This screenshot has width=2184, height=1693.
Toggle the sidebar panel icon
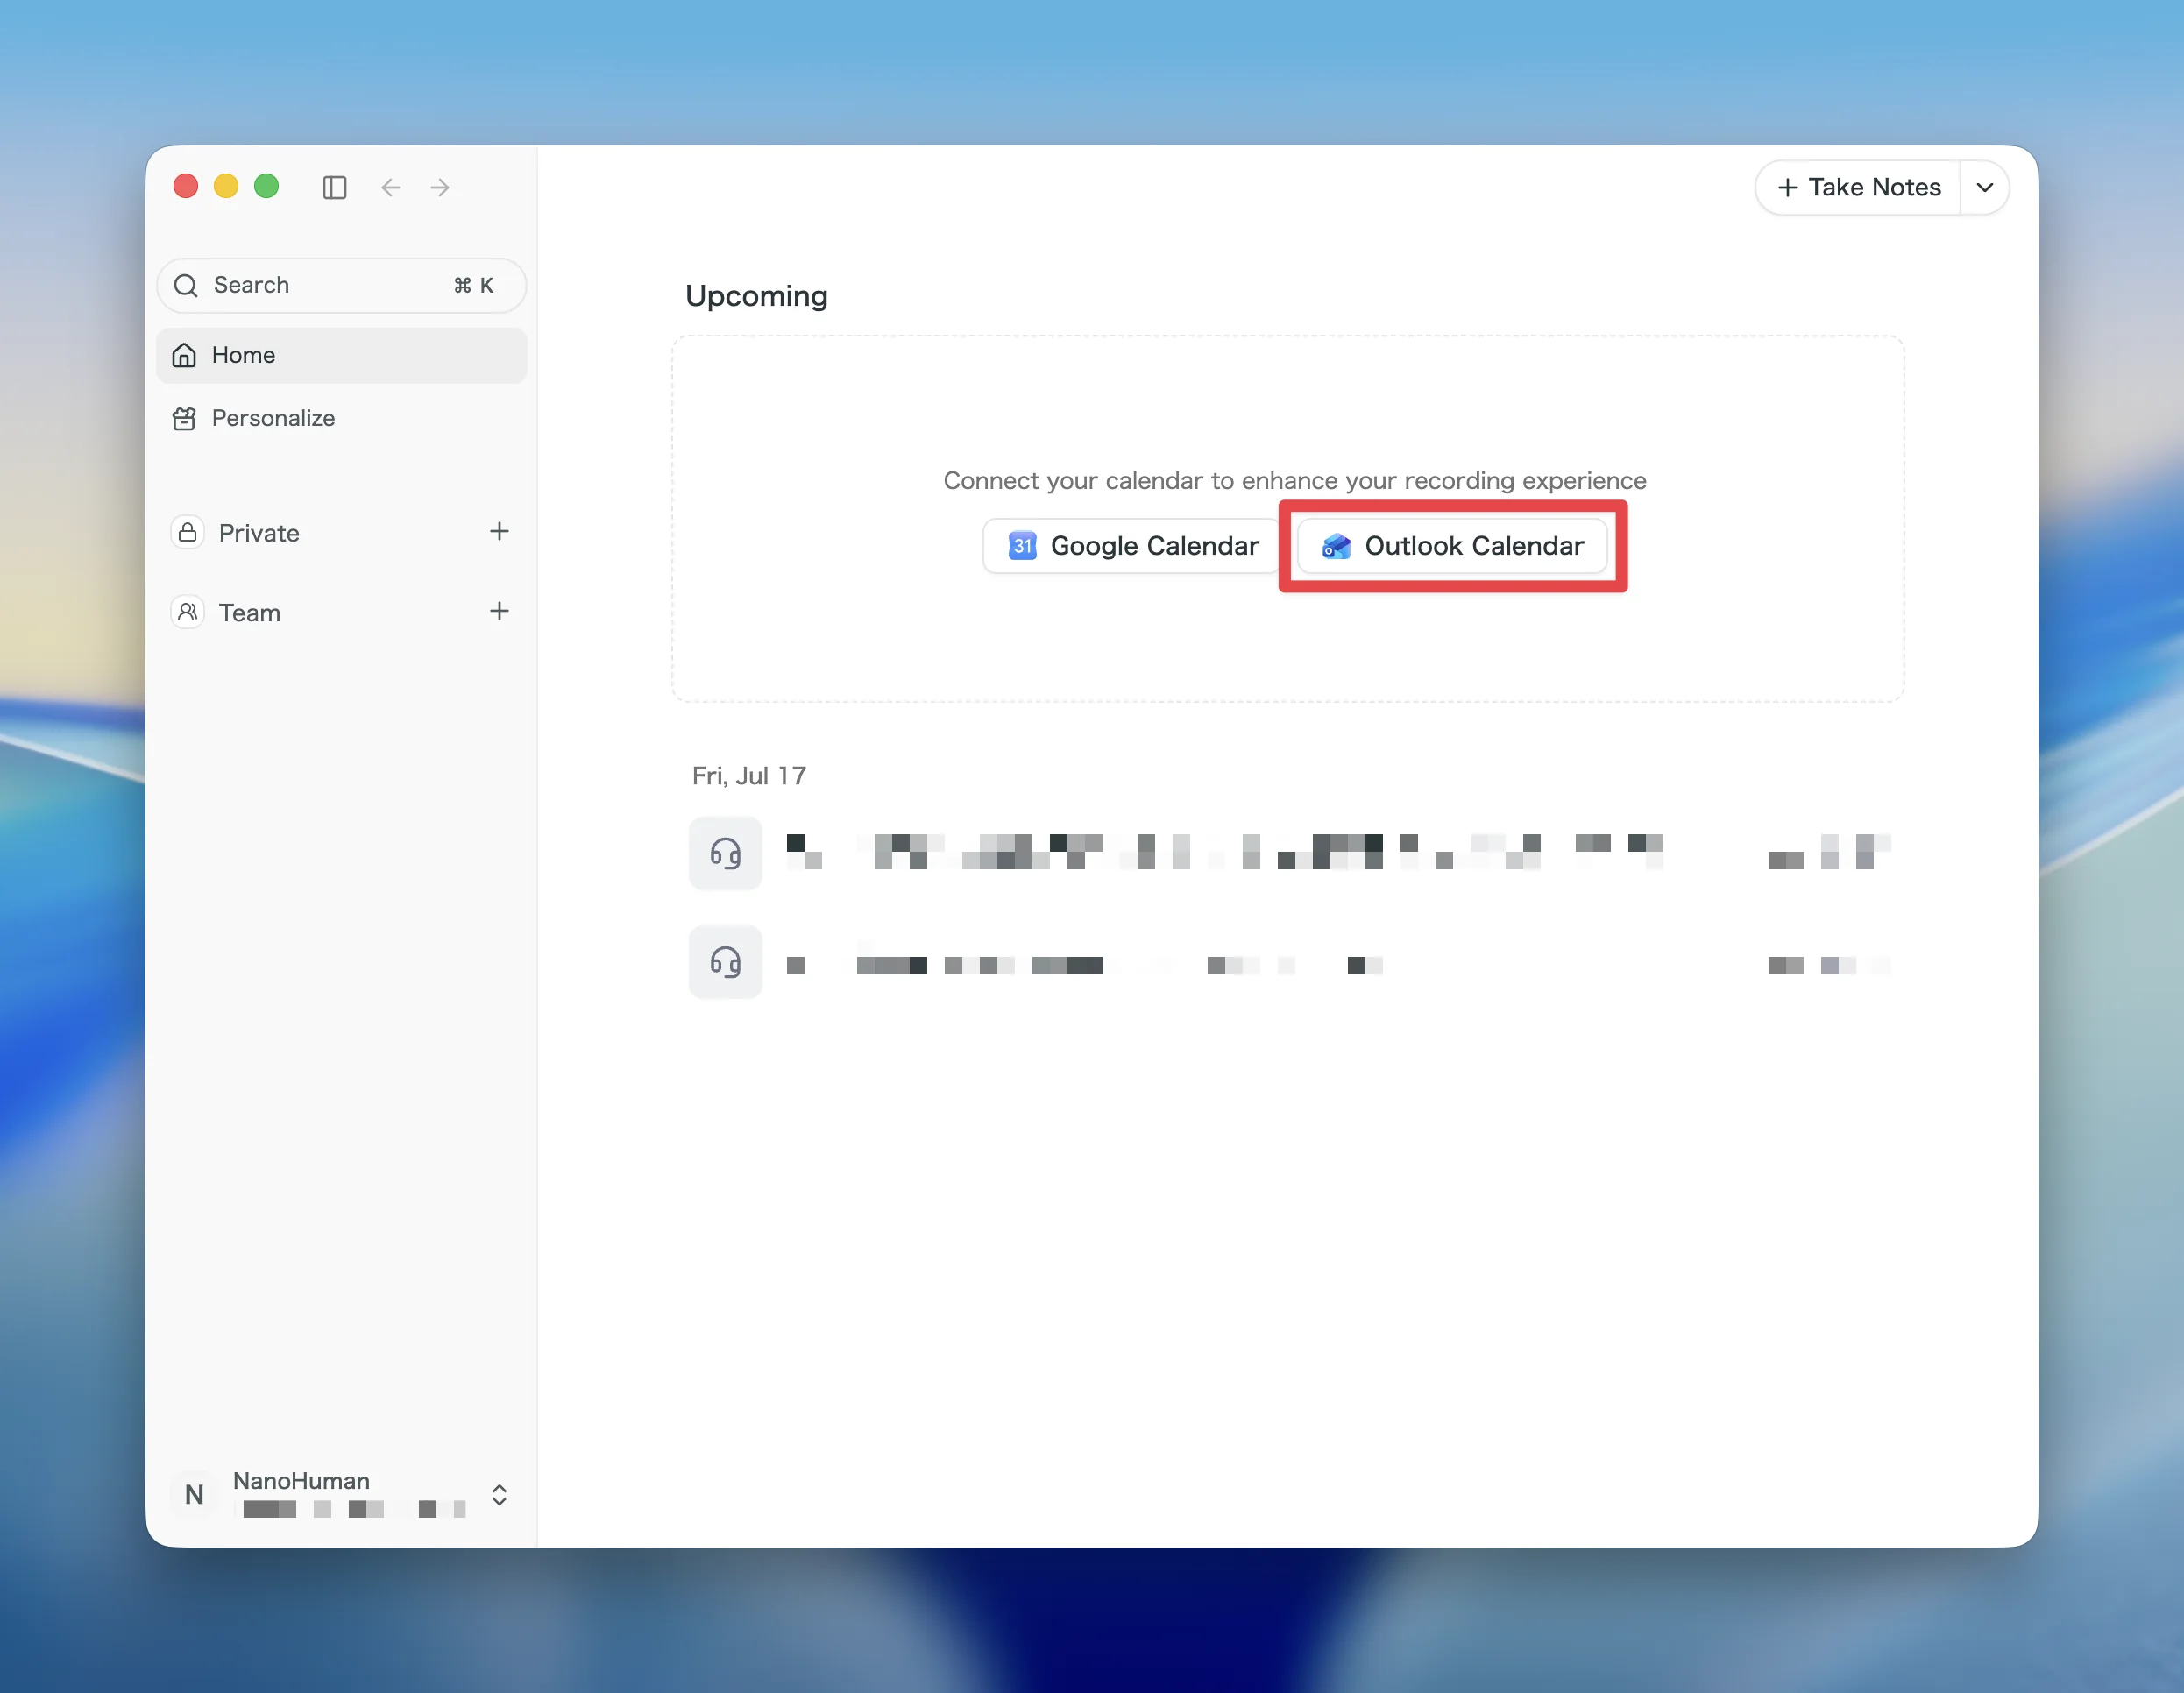click(334, 187)
